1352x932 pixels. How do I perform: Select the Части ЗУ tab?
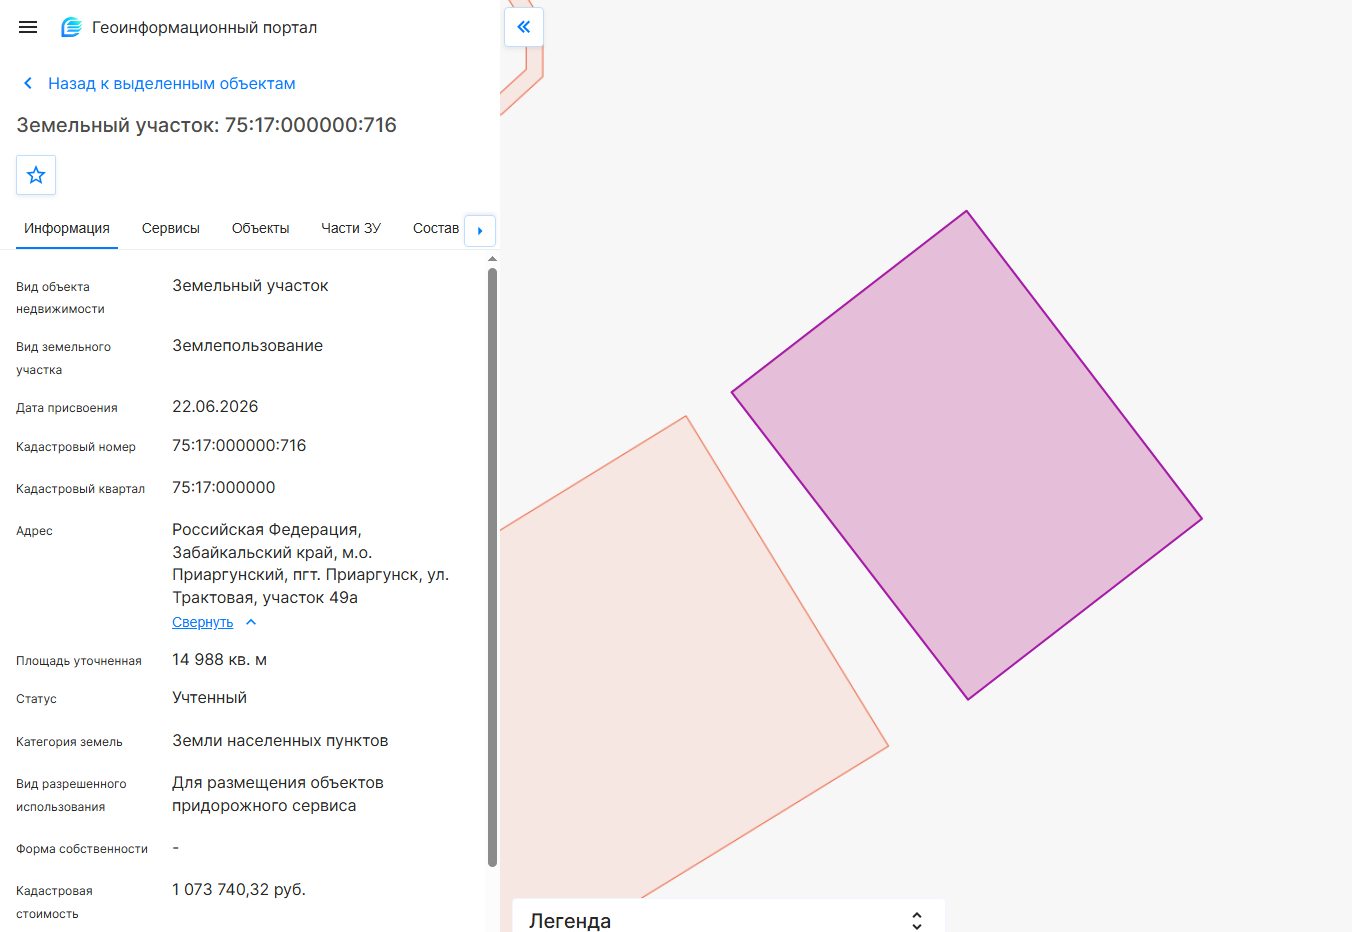[351, 228]
